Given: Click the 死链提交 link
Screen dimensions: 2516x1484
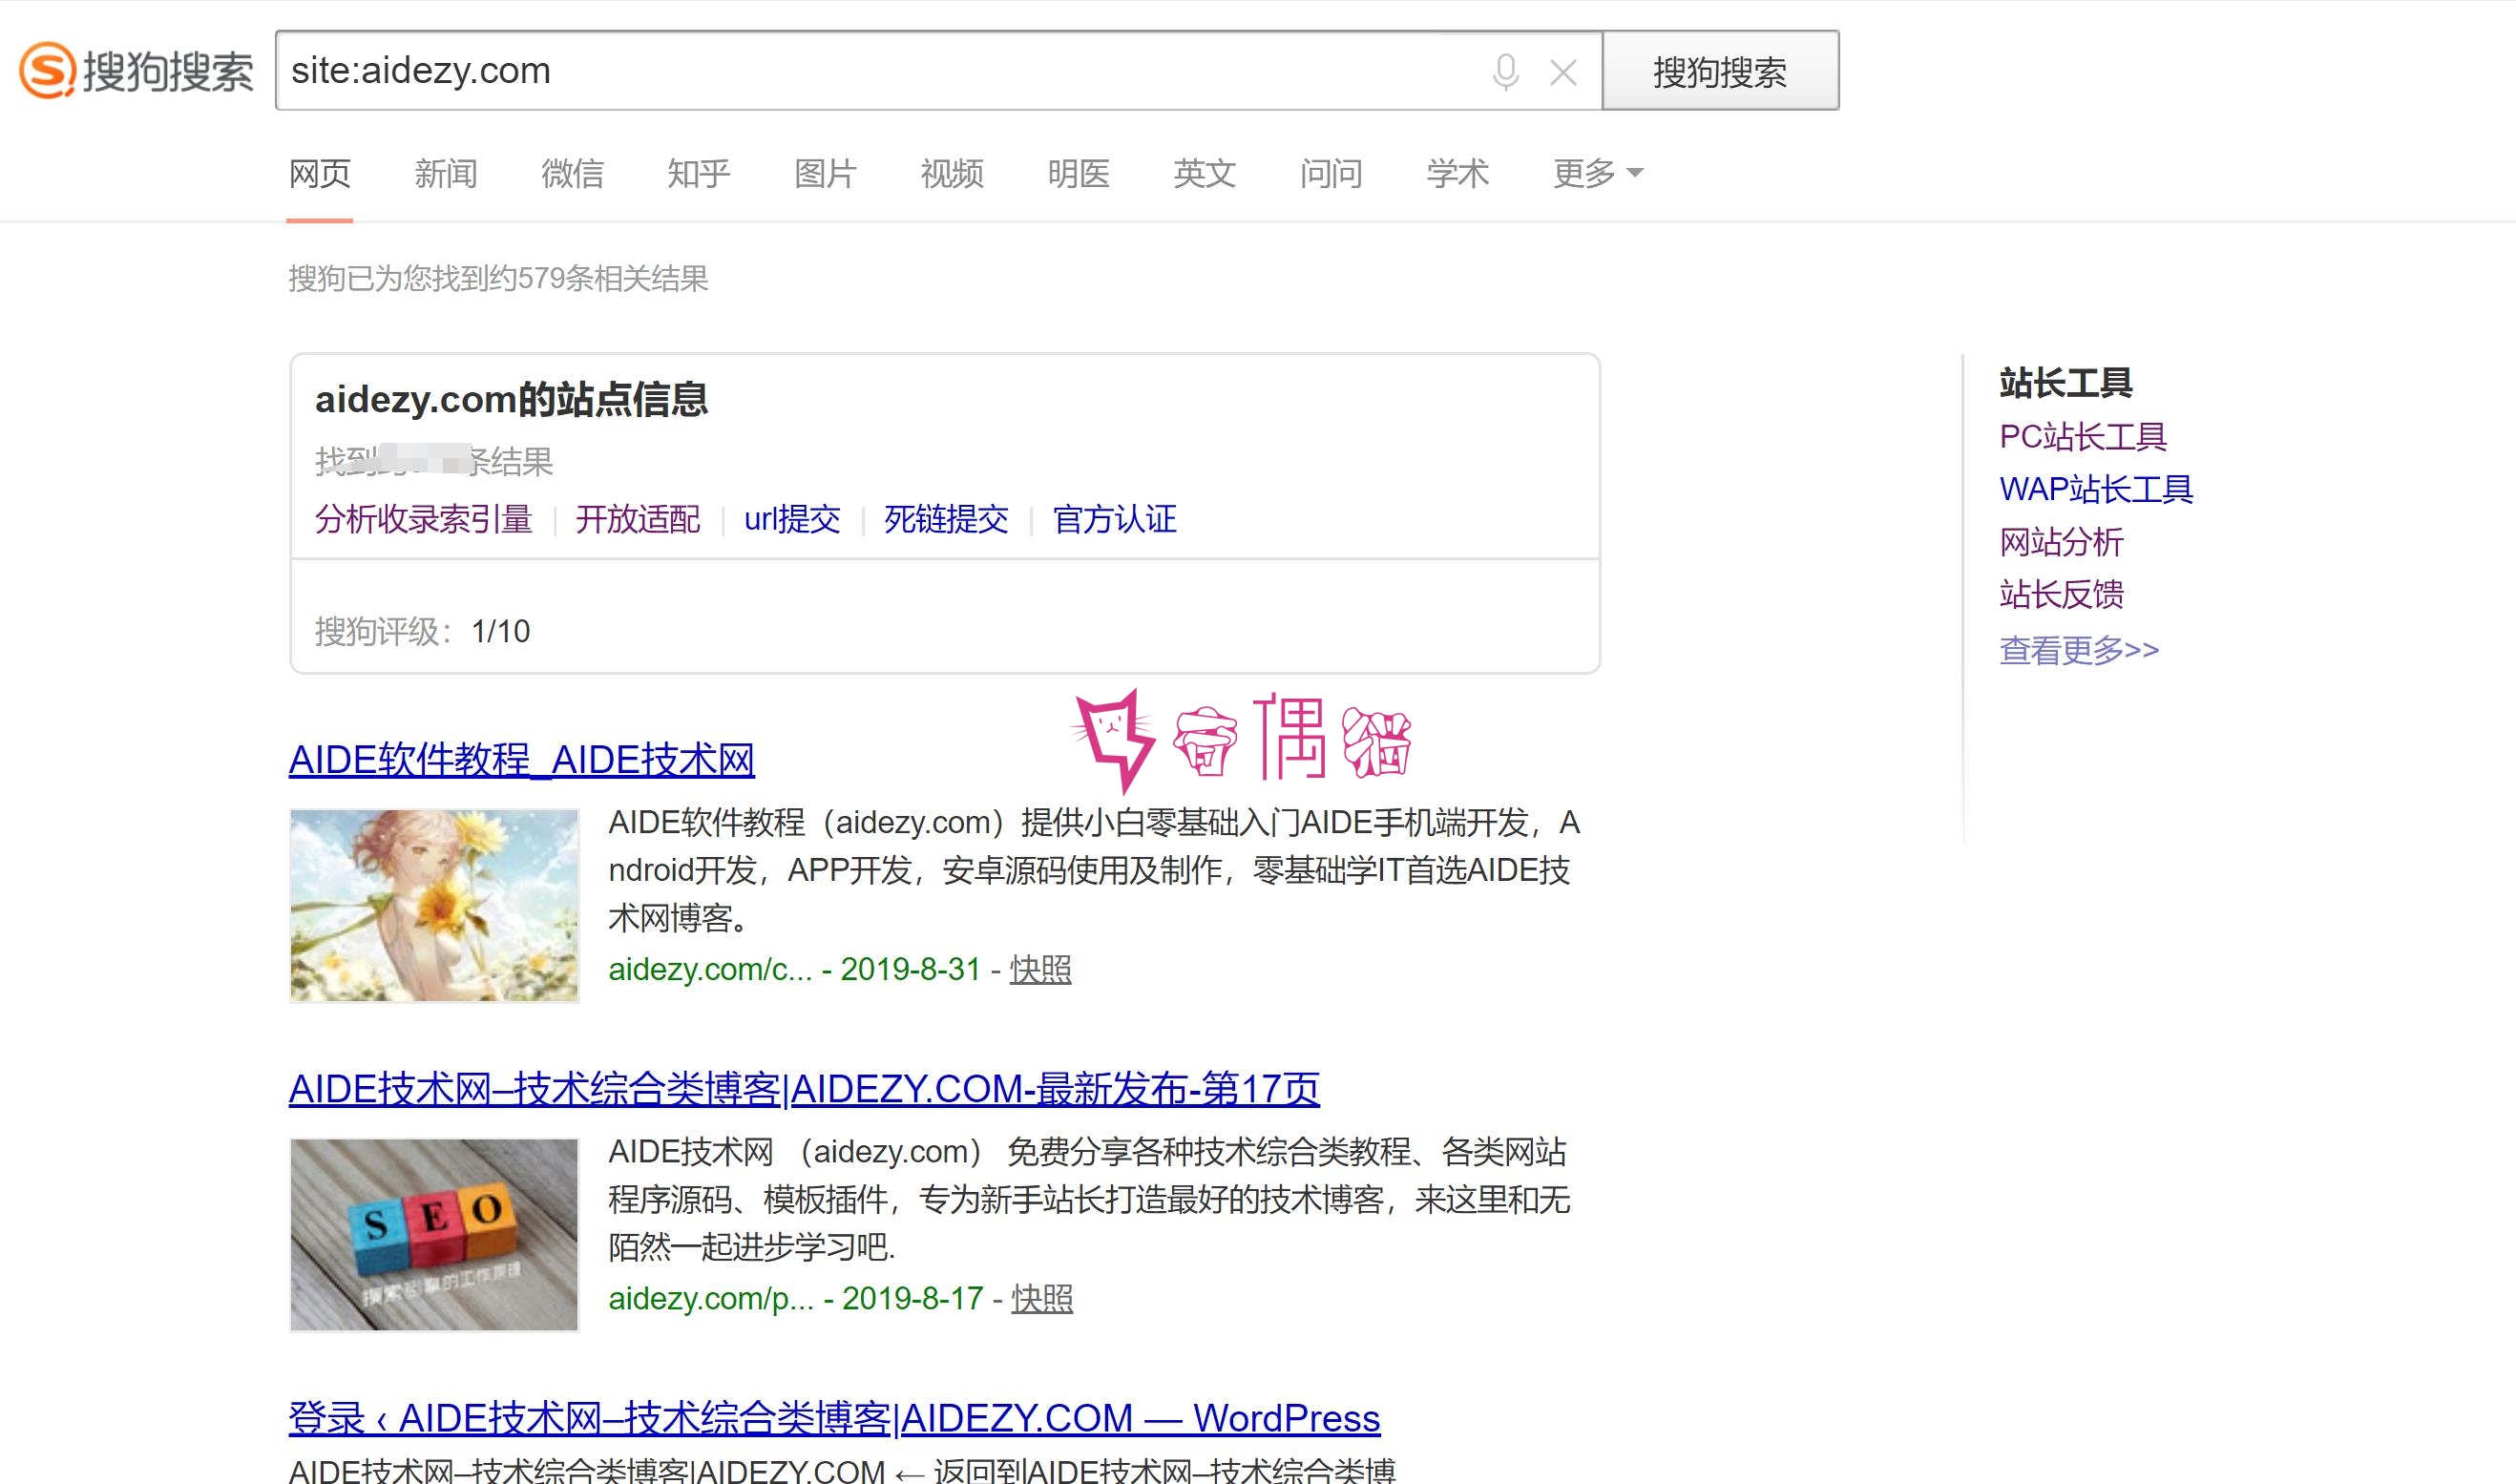Looking at the screenshot, I should pos(946,519).
